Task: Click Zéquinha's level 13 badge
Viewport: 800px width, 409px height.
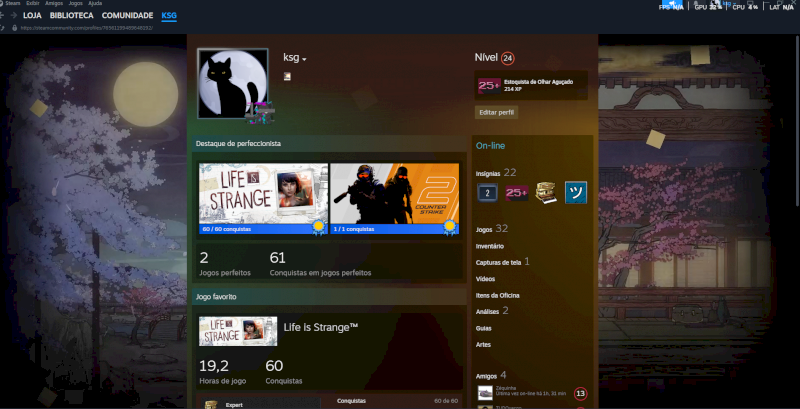Action: [x=580, y=393]
